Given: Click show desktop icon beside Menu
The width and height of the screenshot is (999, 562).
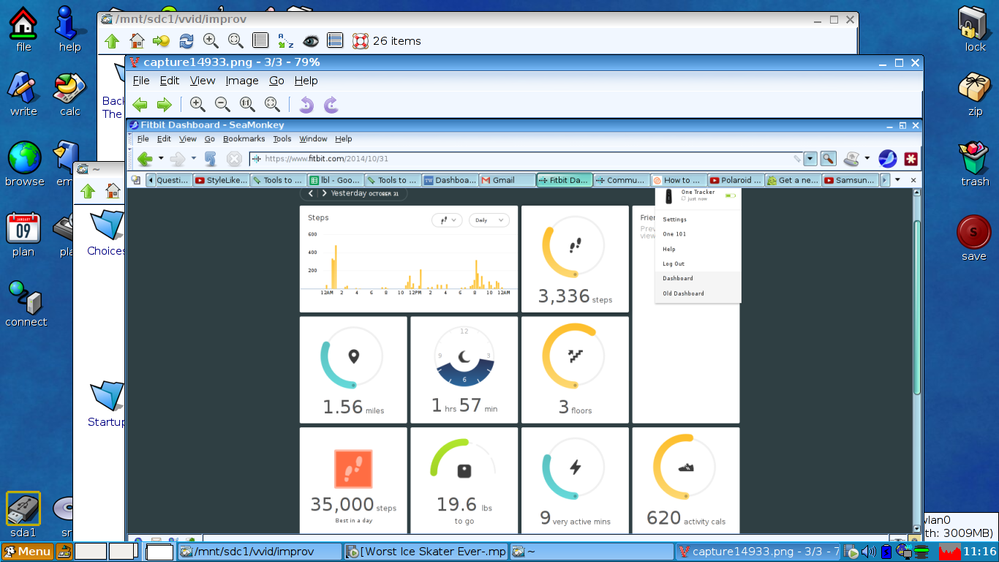Looking at the screenshot, I should click(64, 552).
